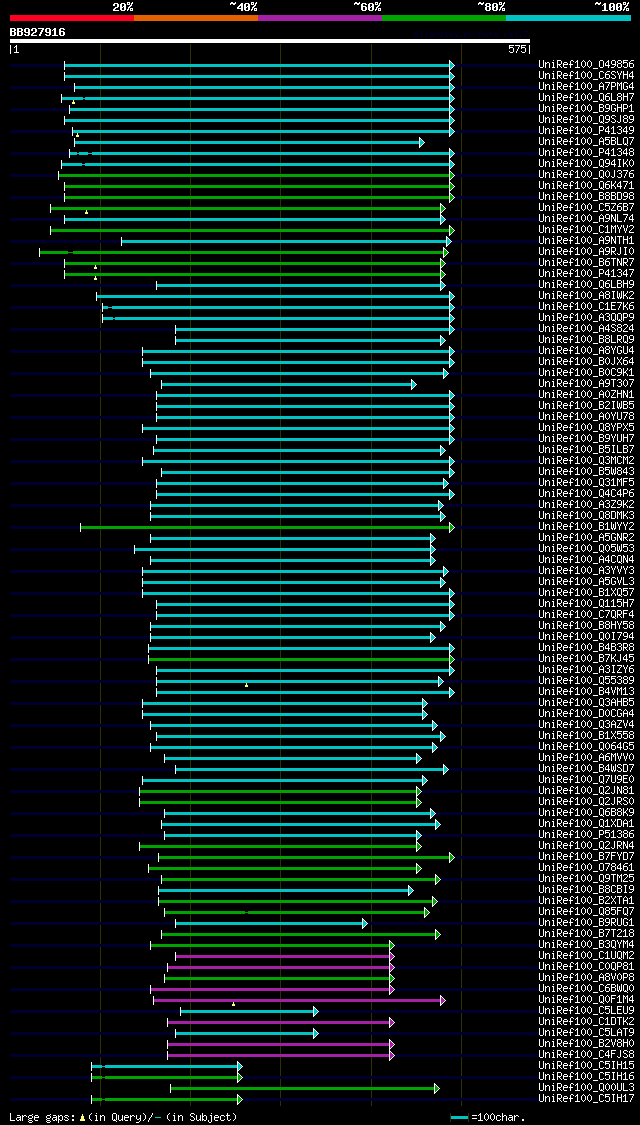Select the UniRef100_C5LEU9 label

(x=586, y=1011)
